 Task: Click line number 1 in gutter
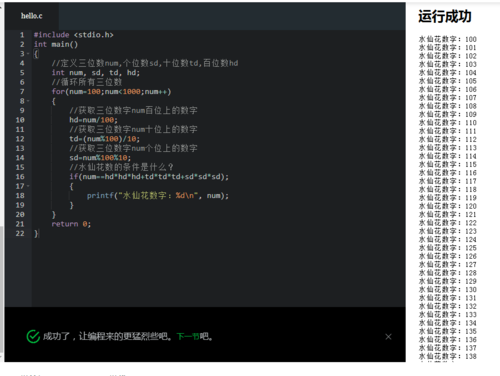click(22, 35)
